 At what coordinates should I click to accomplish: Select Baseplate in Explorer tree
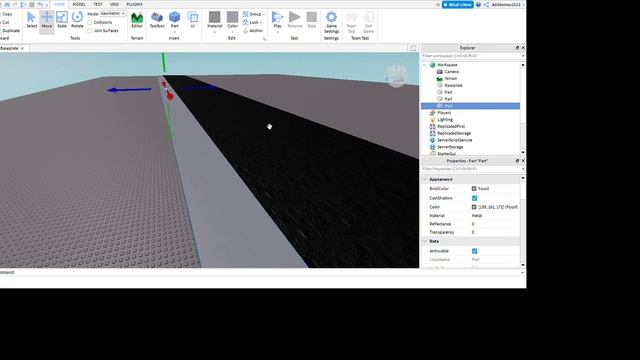pyautogui.click(x=453, y=85)
